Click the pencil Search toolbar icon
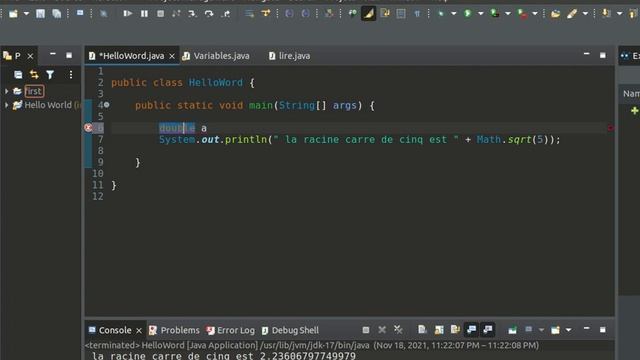This screenshot has width=640, height=360. coord(572,14)
